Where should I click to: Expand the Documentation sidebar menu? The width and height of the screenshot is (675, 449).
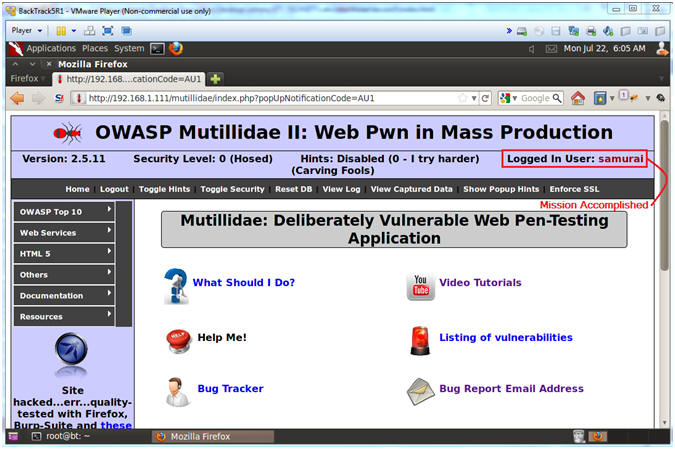tap(64, 295)
